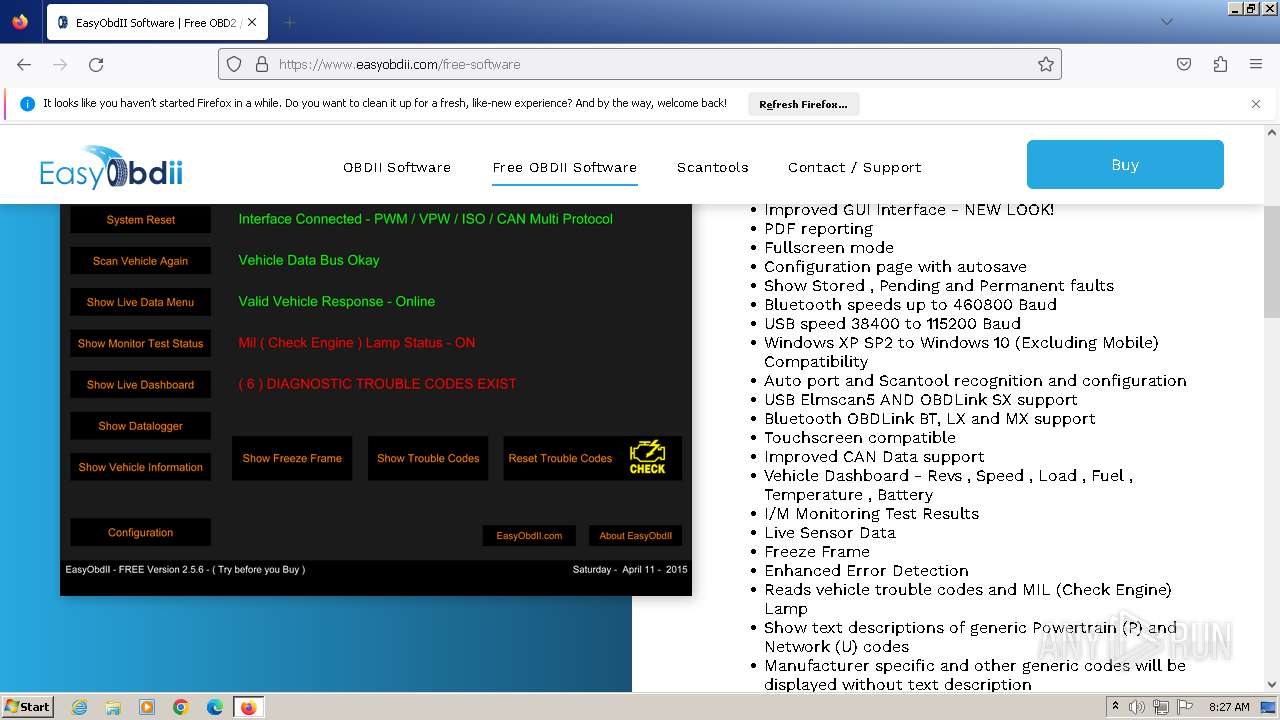Click the volume speaker tray icon
Image resolution: width=1280 pixels, height=720 pixels.
click(1137, 707)
